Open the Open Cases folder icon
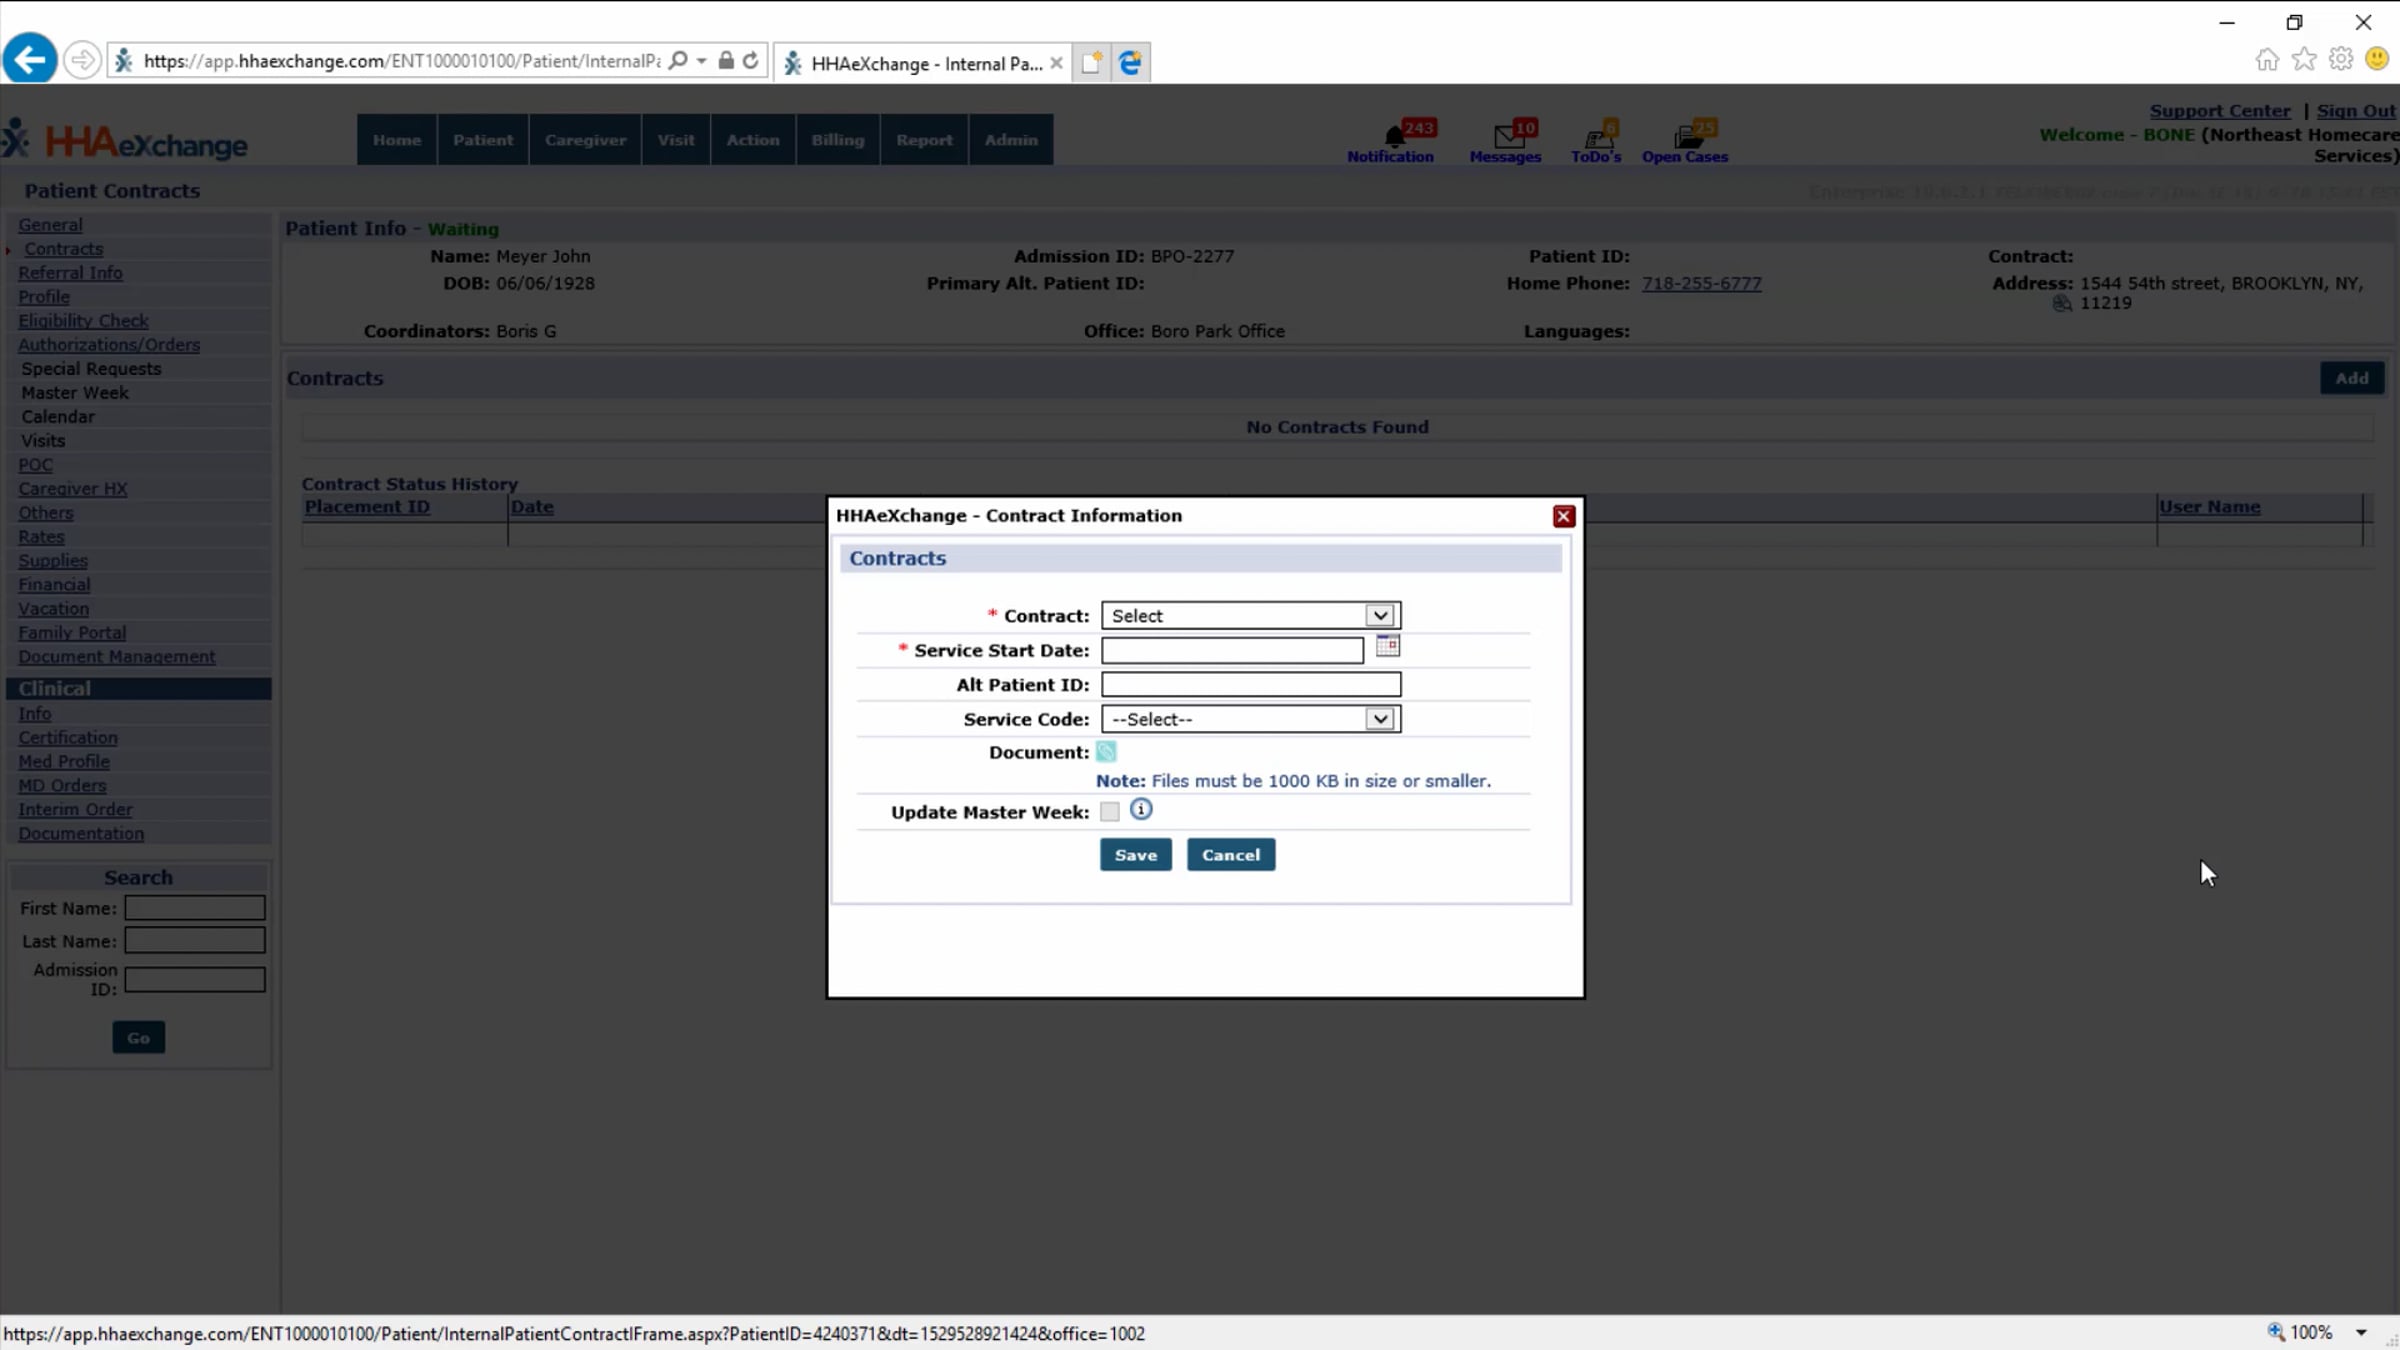This screenshot has height=1350, width=2400. pyautogui.click(x=1688, y=136)
